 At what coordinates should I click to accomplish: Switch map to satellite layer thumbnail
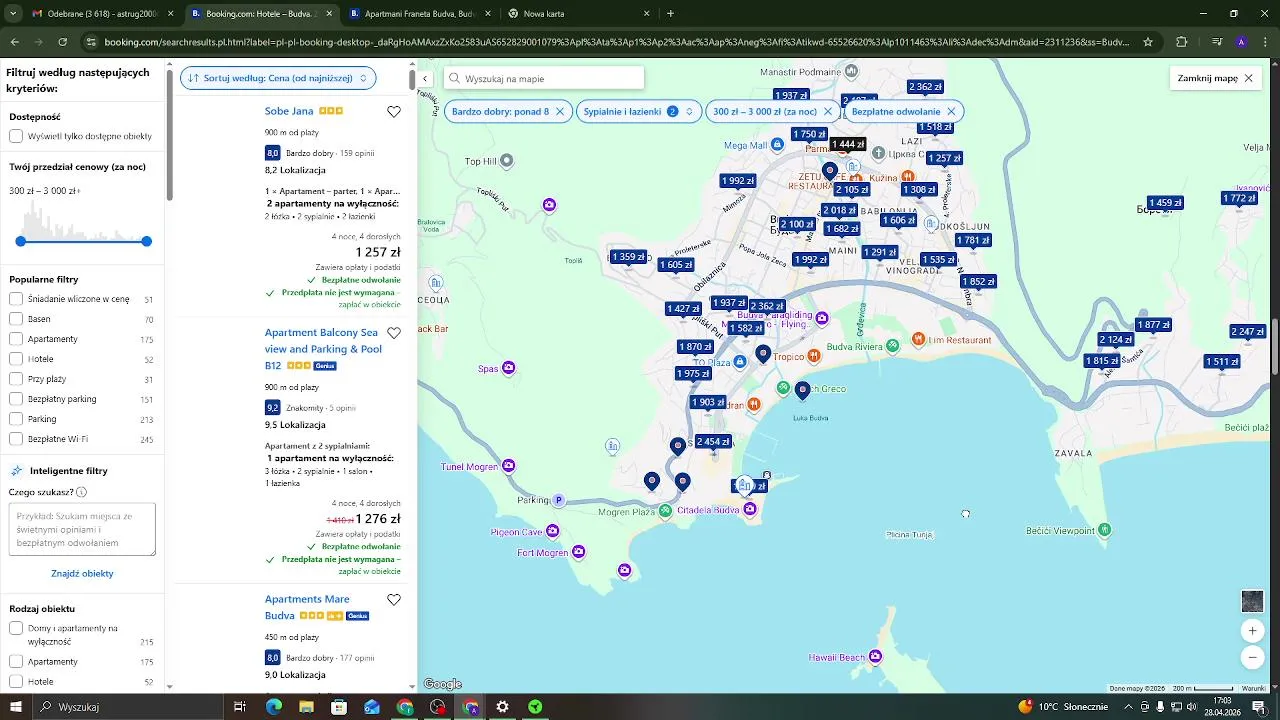click(x=1252, y=601)
